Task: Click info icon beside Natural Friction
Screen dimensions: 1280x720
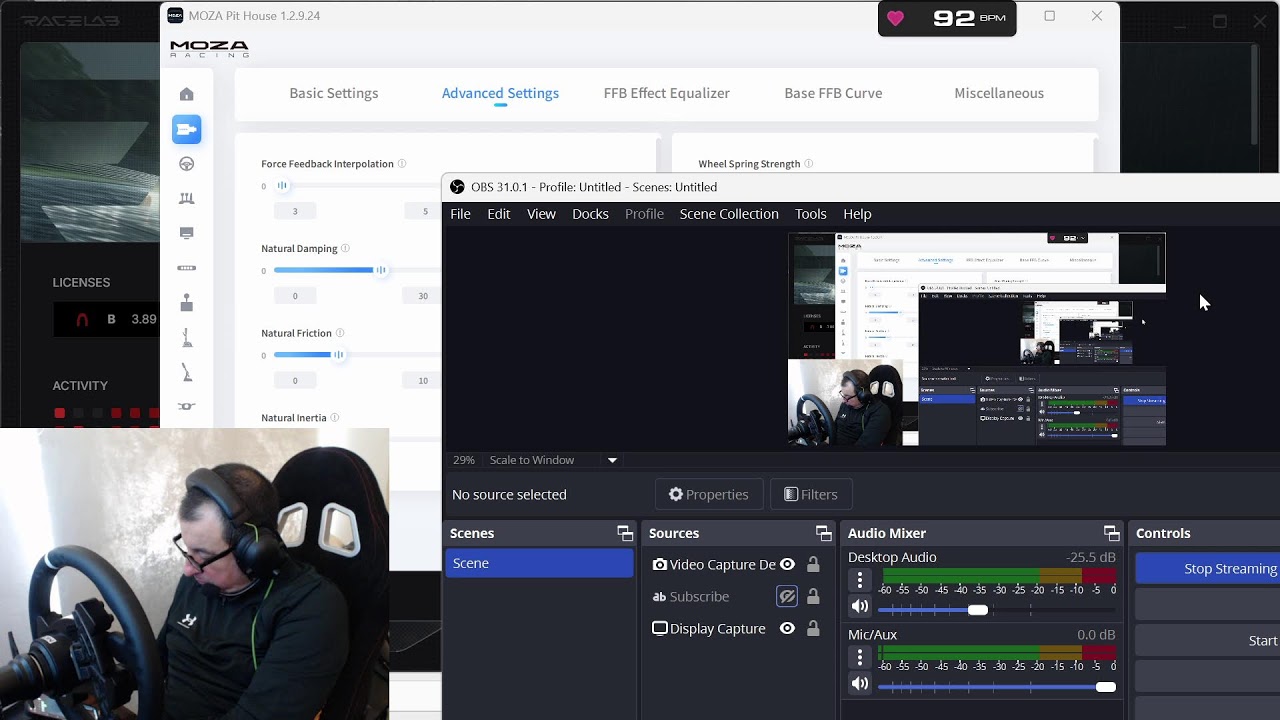Action: pyautogui.click(x=340, y=333)
